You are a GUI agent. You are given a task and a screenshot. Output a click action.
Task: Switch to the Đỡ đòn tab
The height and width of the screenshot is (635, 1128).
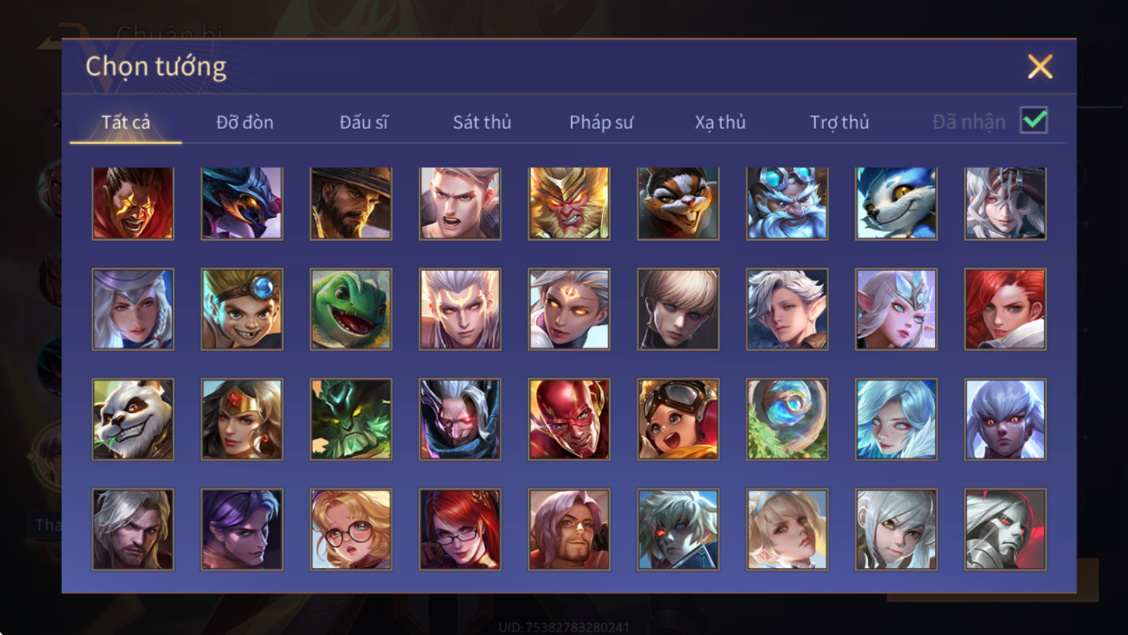245,122
